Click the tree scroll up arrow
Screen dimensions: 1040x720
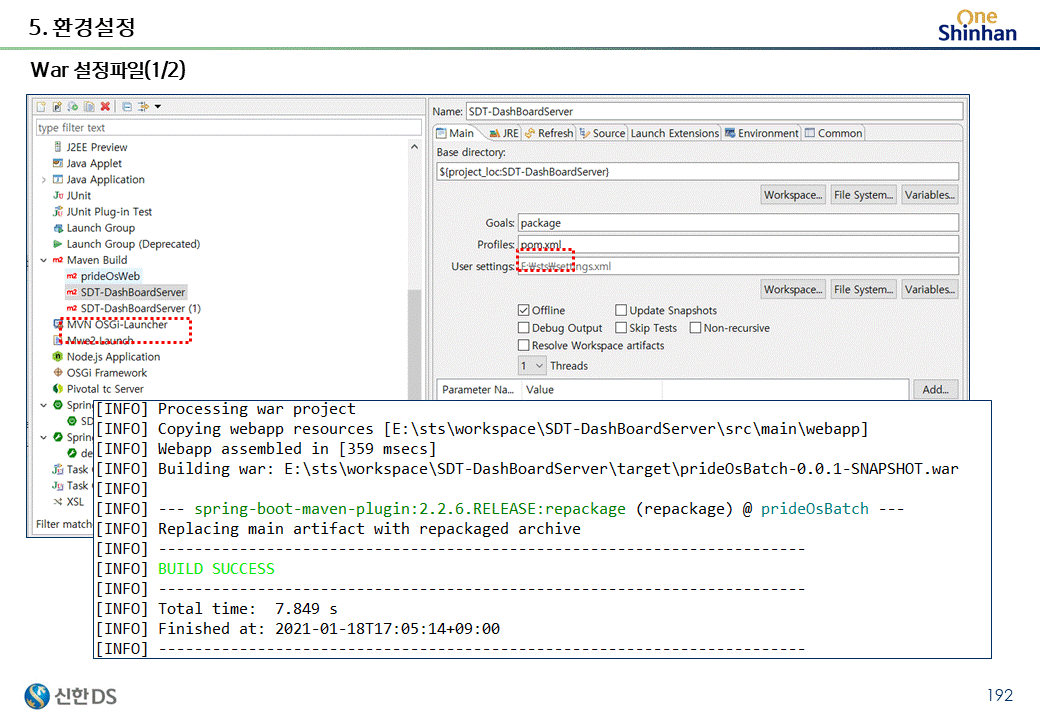tap(415, 147)
